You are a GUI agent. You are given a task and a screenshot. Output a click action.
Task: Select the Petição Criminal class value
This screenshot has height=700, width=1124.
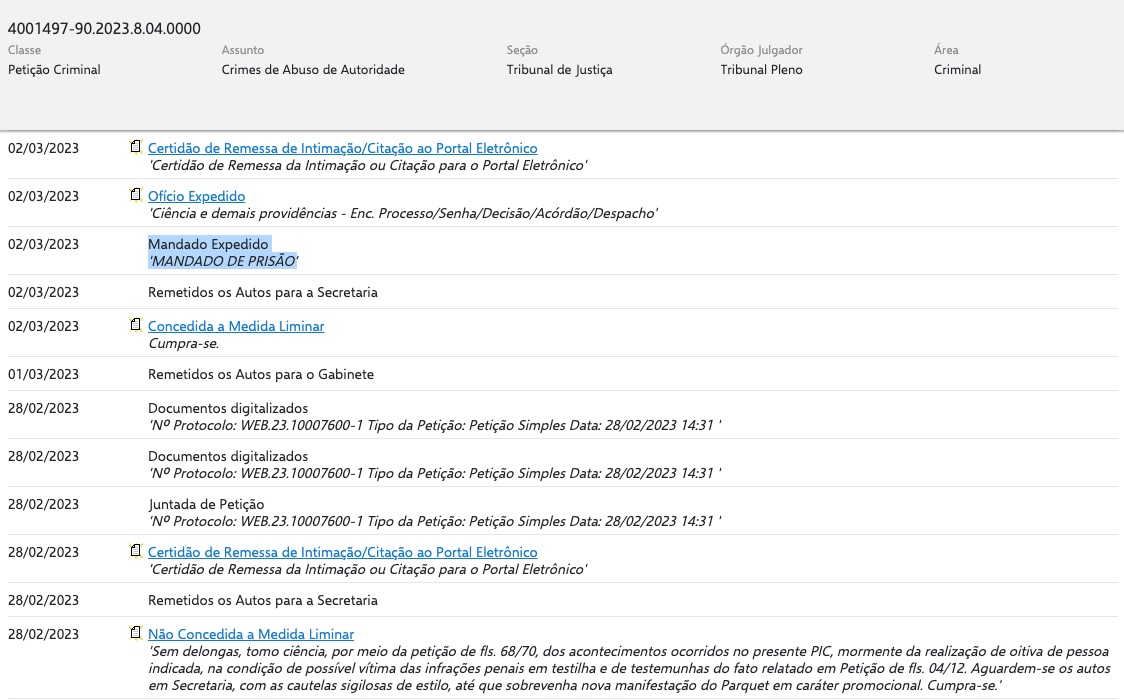click(x=54, y=70)
